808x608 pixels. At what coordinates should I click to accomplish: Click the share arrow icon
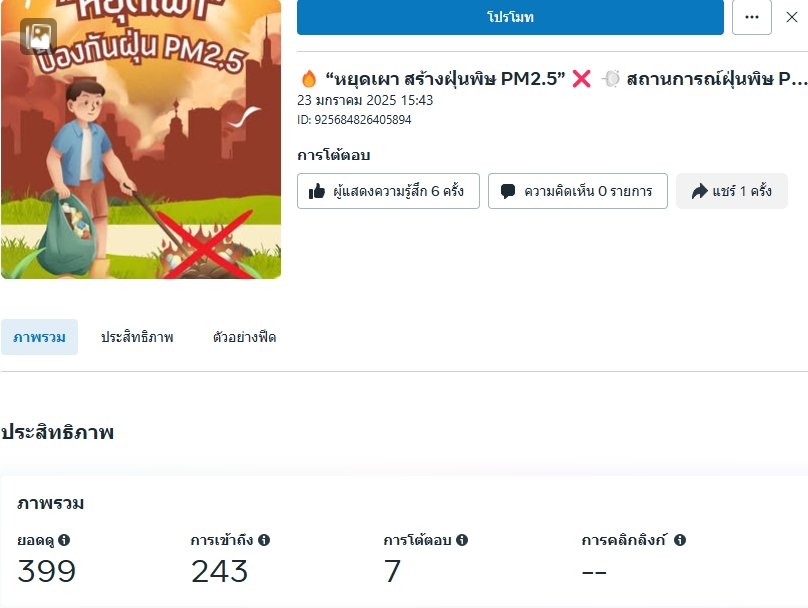point(699,191)
